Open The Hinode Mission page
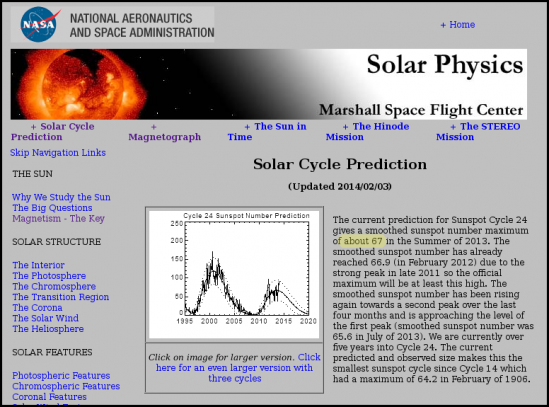549x407 pixels. coord(368,132)
